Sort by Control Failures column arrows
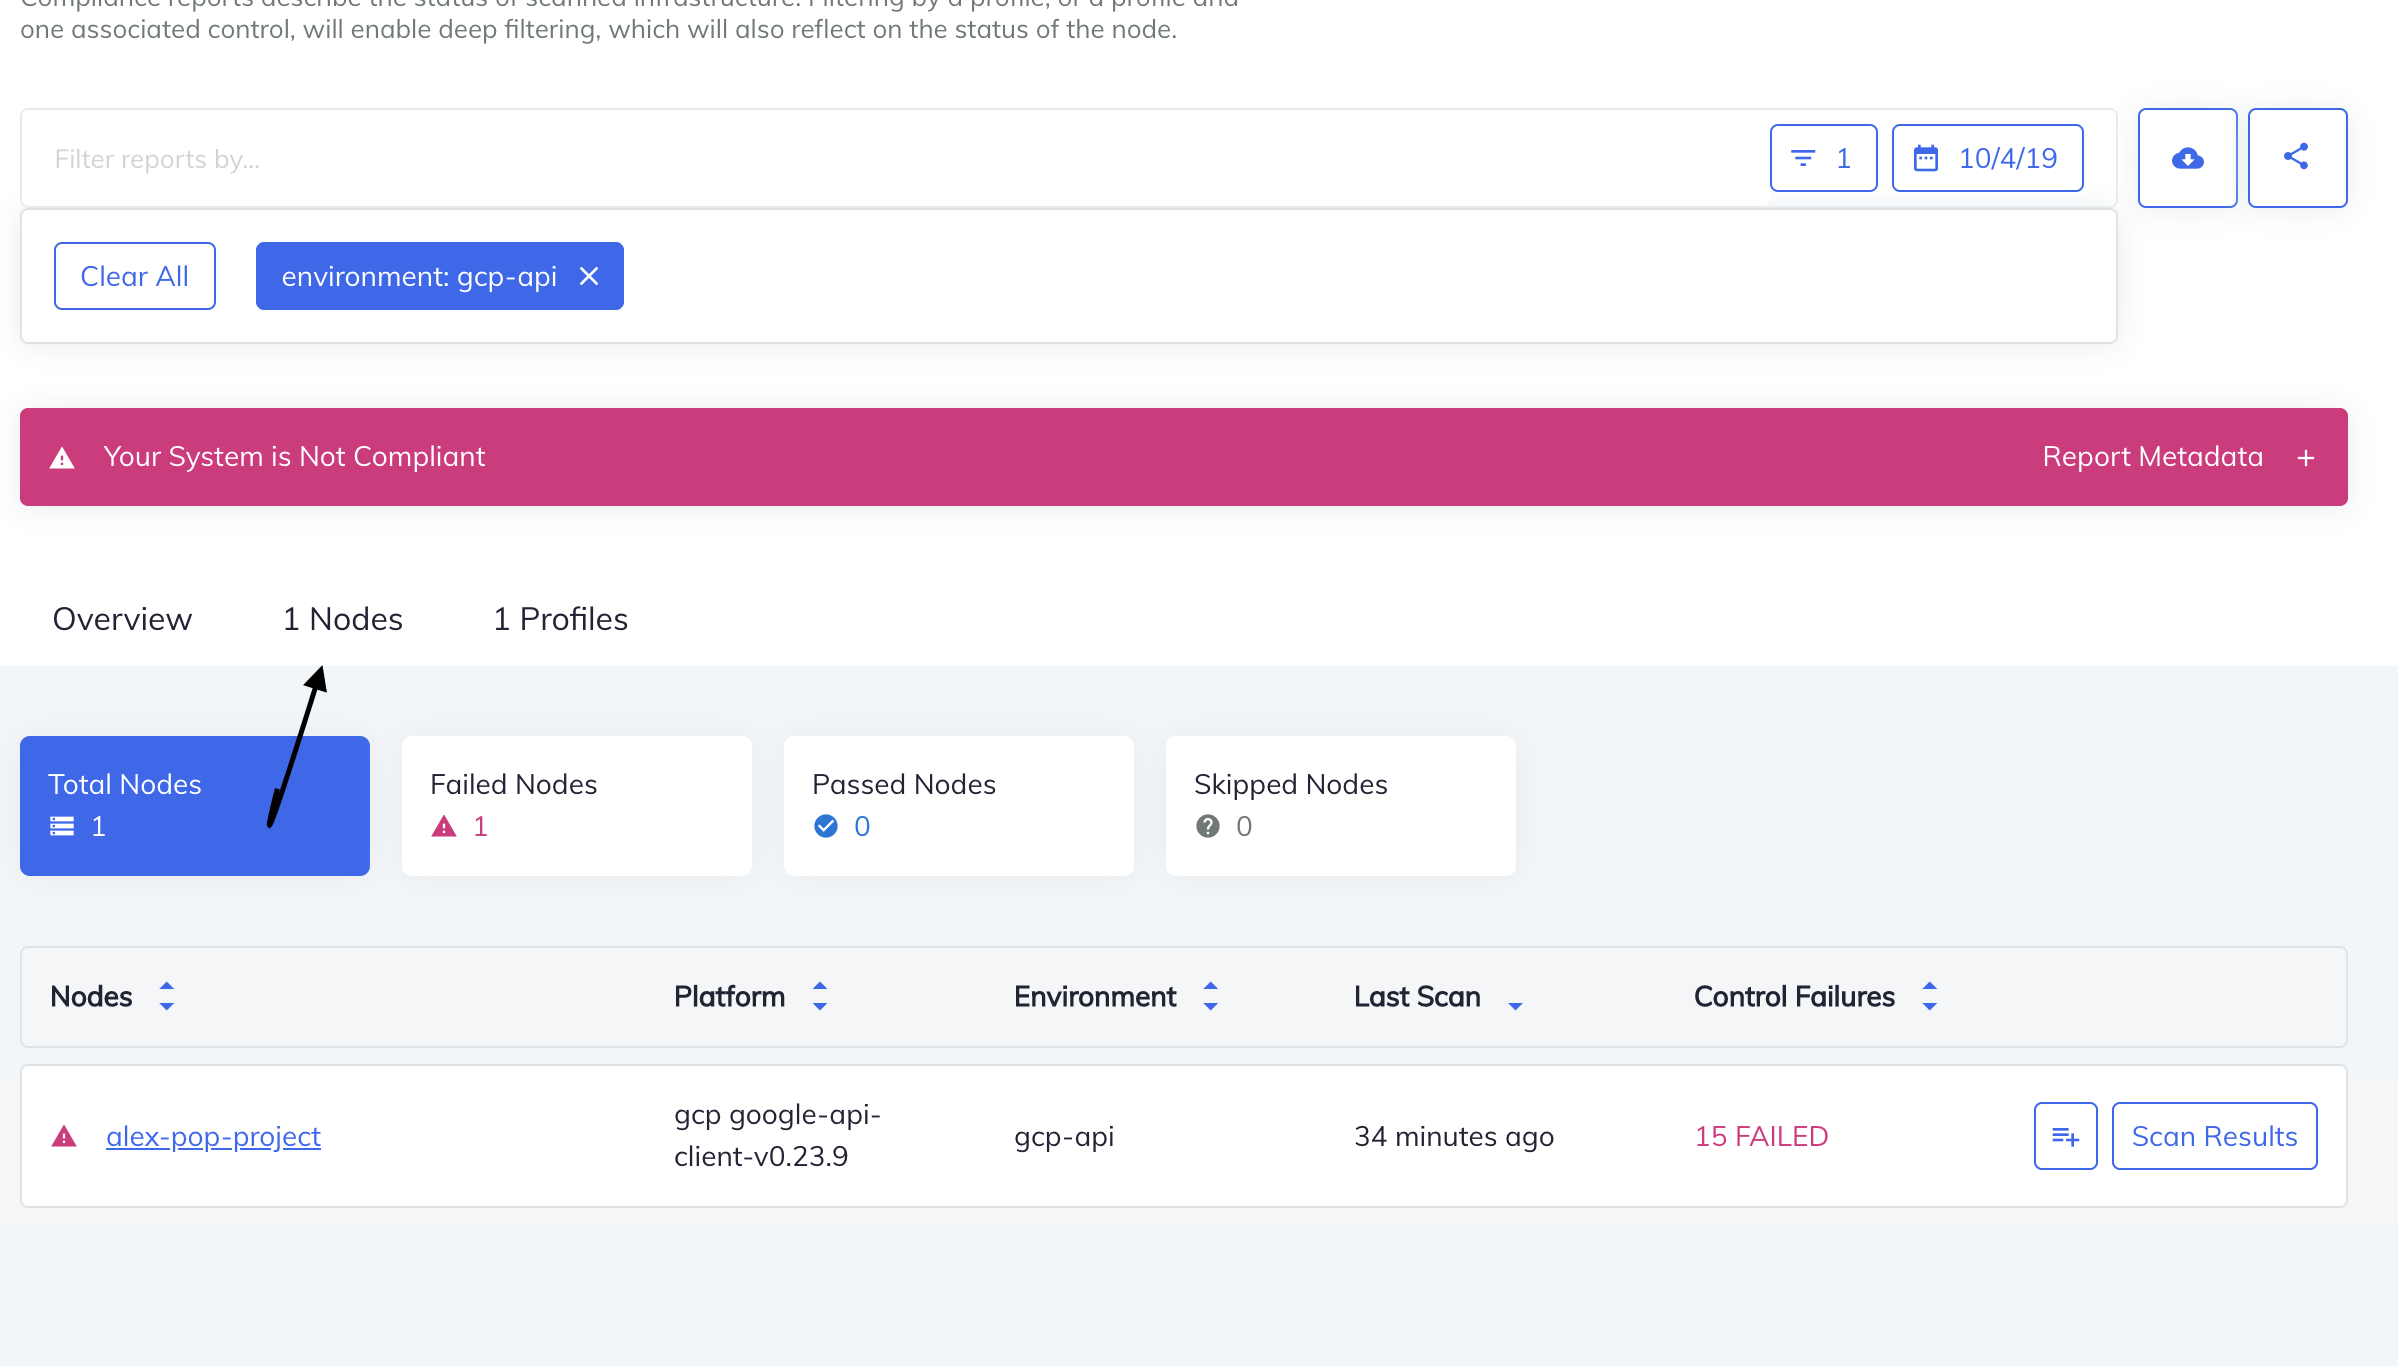This screenshot has width=2398, height=1366. [1930, 996]
